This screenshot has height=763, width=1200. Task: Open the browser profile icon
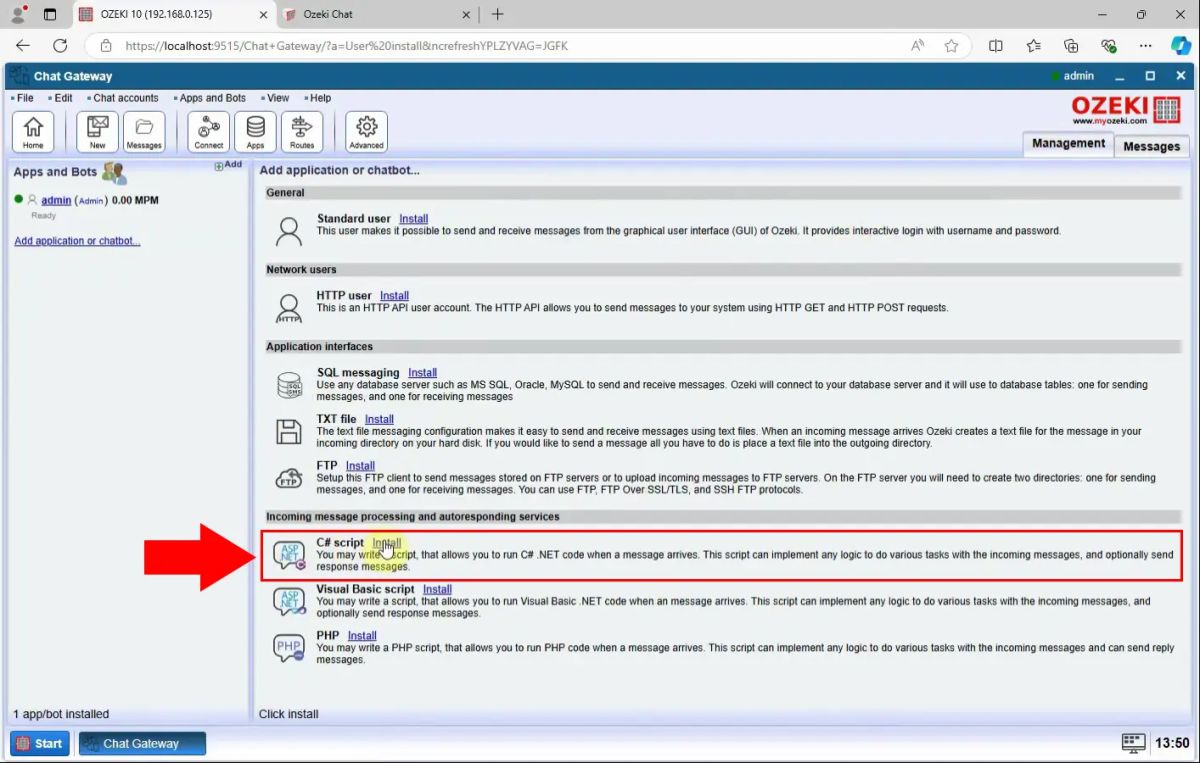(17, 14)
